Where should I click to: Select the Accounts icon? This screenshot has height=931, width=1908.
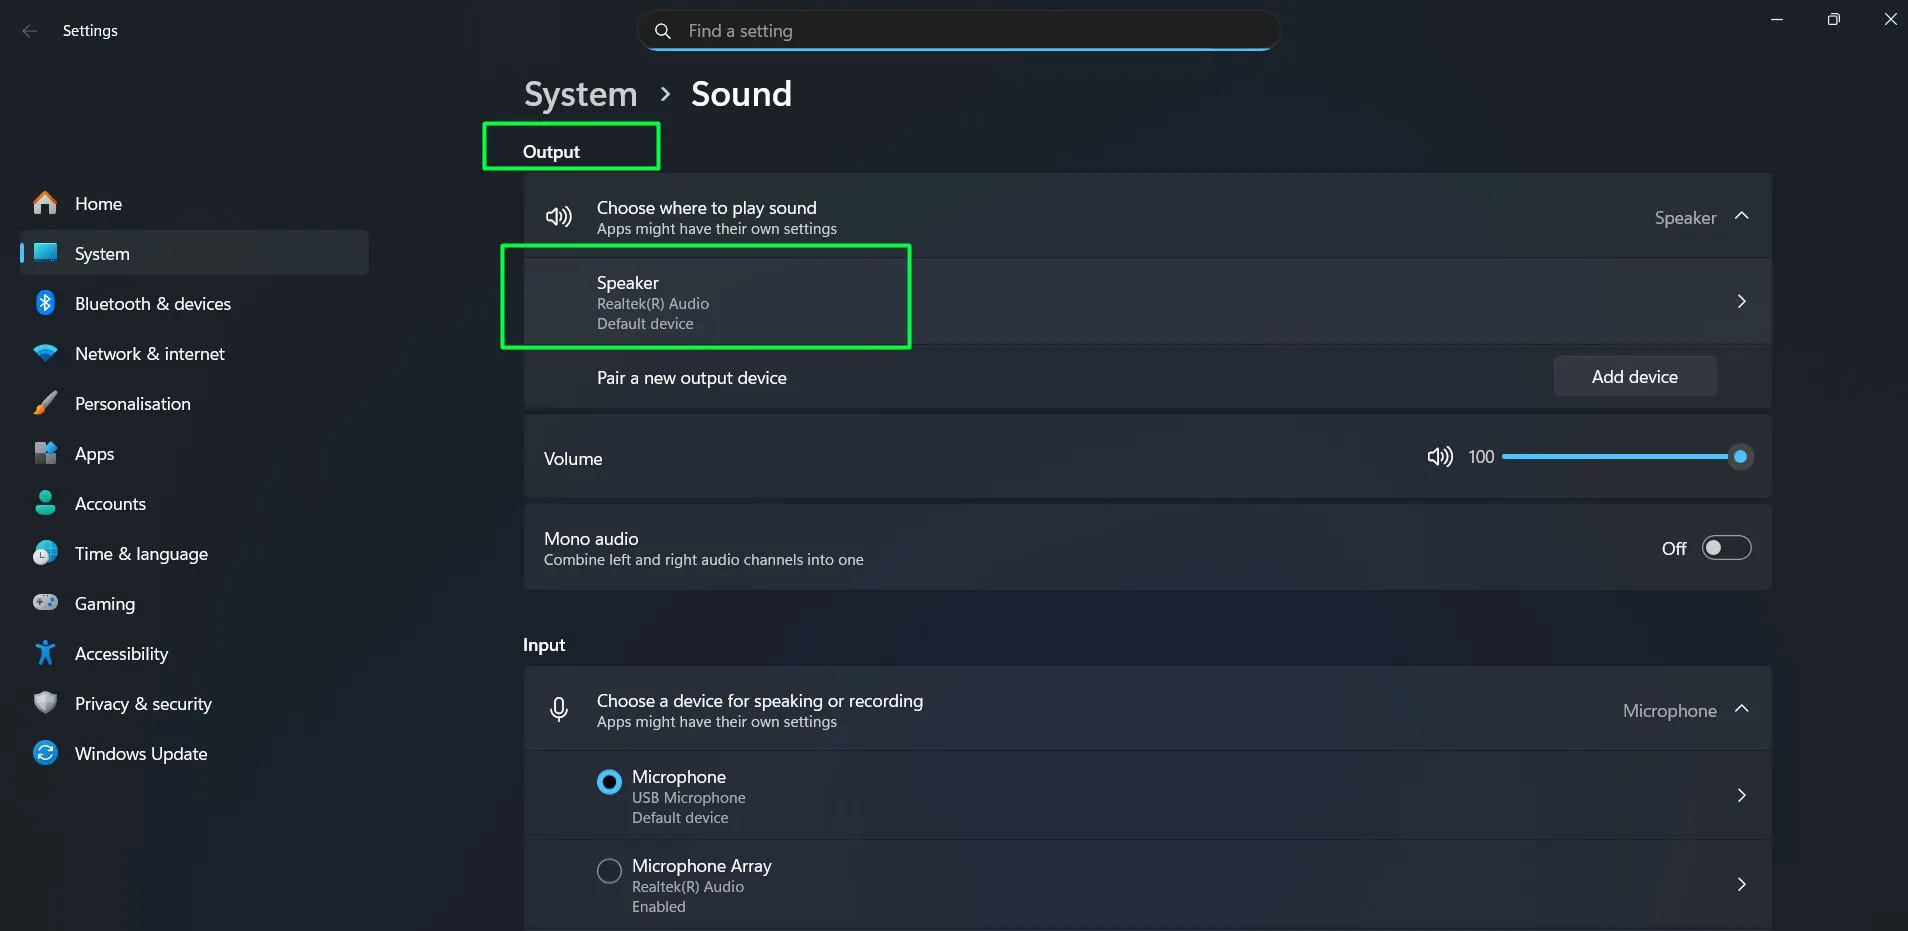pos(45,503)
